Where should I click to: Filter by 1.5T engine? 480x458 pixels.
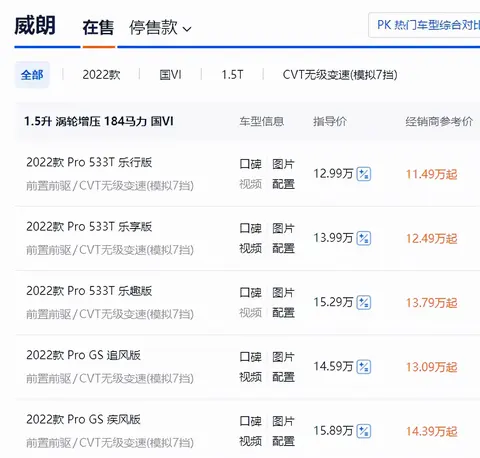[232, 75]
